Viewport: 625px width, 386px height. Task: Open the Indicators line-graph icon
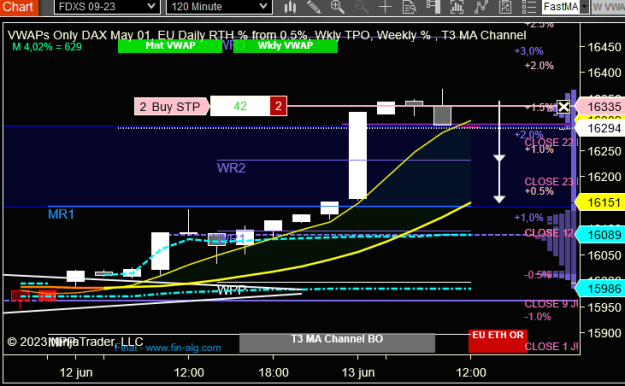click(481, 7)
